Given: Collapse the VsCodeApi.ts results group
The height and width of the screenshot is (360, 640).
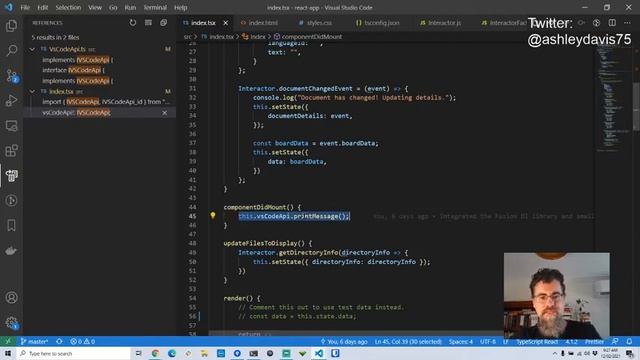Looking at the screenshot, I should [32, 49].
